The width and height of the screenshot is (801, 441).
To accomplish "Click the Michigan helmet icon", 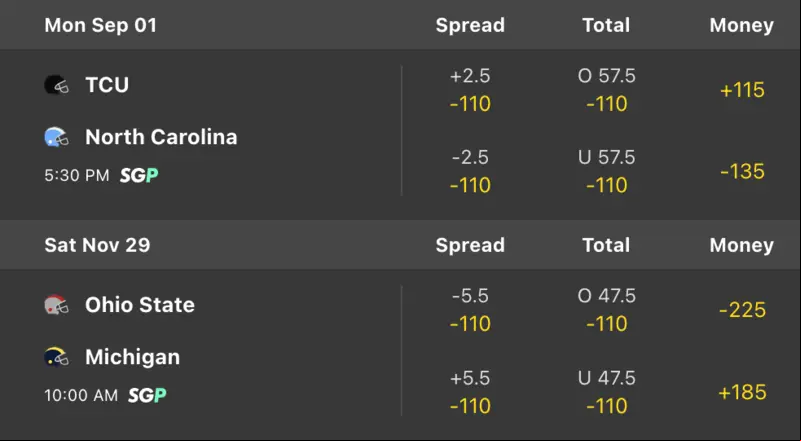I will tap(56, 357).
